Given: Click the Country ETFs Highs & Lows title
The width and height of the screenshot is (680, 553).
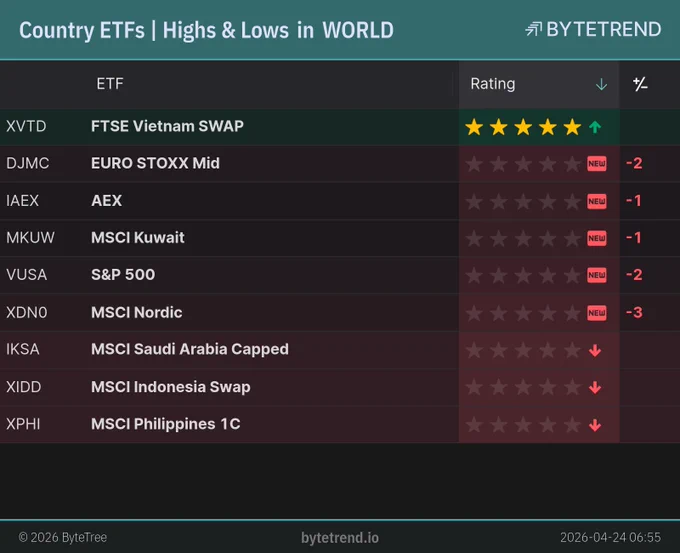Looking at the screenshot, I should [x=206, y=31].
